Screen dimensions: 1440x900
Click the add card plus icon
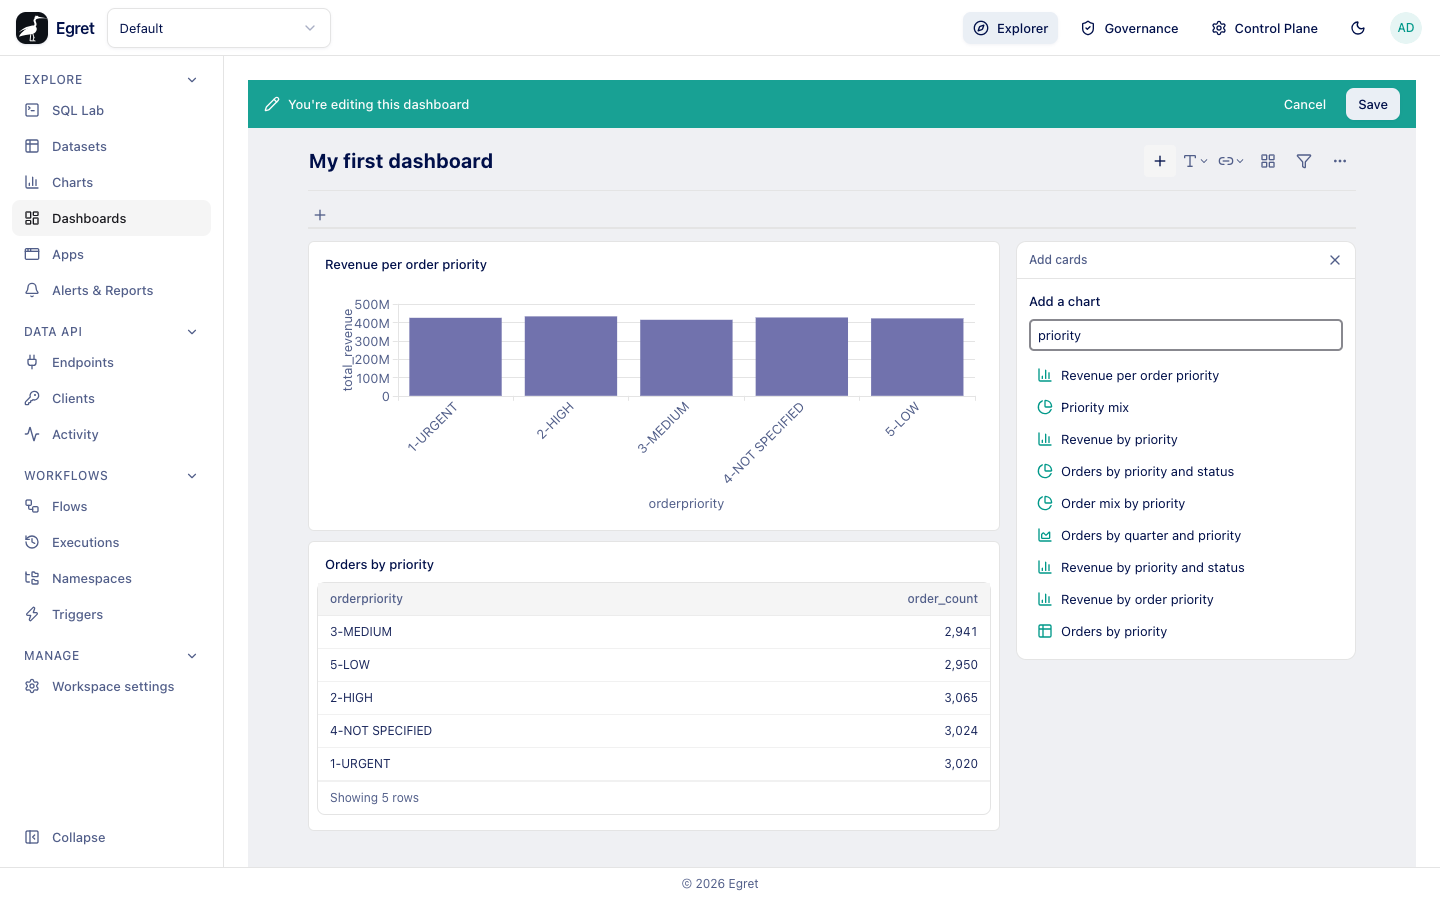[1160, 161]
